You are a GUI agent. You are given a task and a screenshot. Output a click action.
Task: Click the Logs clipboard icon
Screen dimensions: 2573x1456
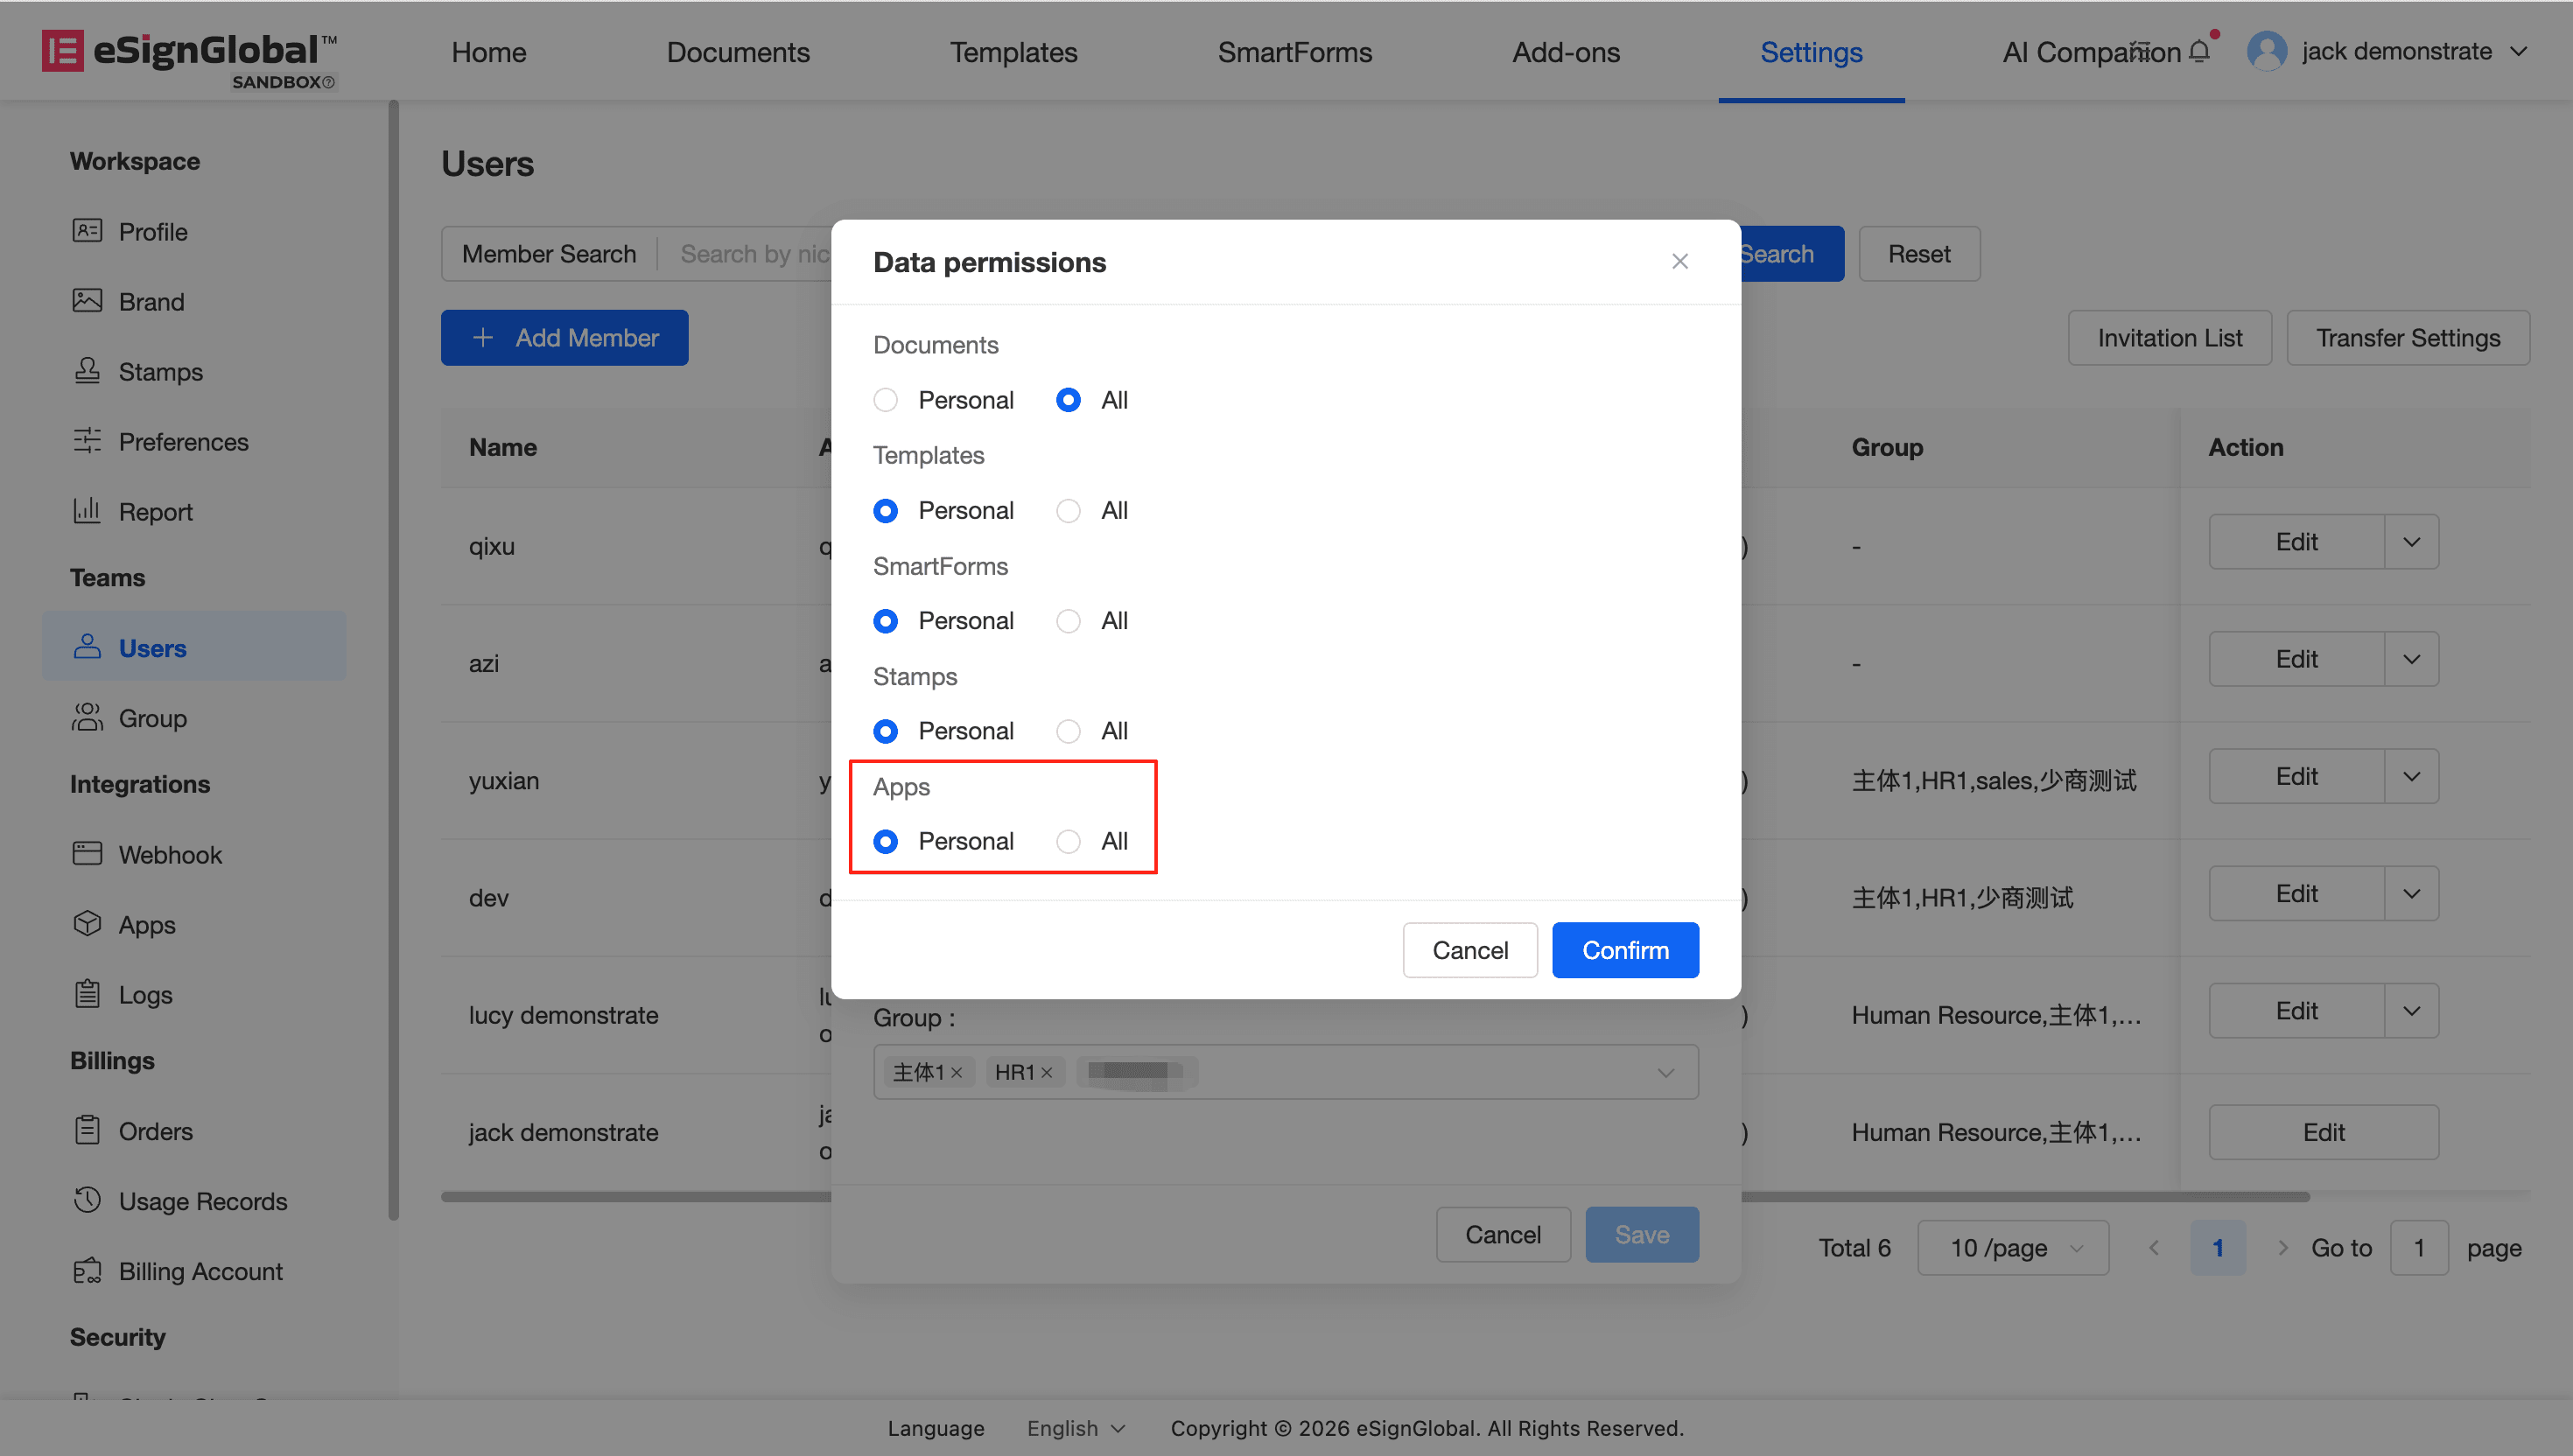87,994
